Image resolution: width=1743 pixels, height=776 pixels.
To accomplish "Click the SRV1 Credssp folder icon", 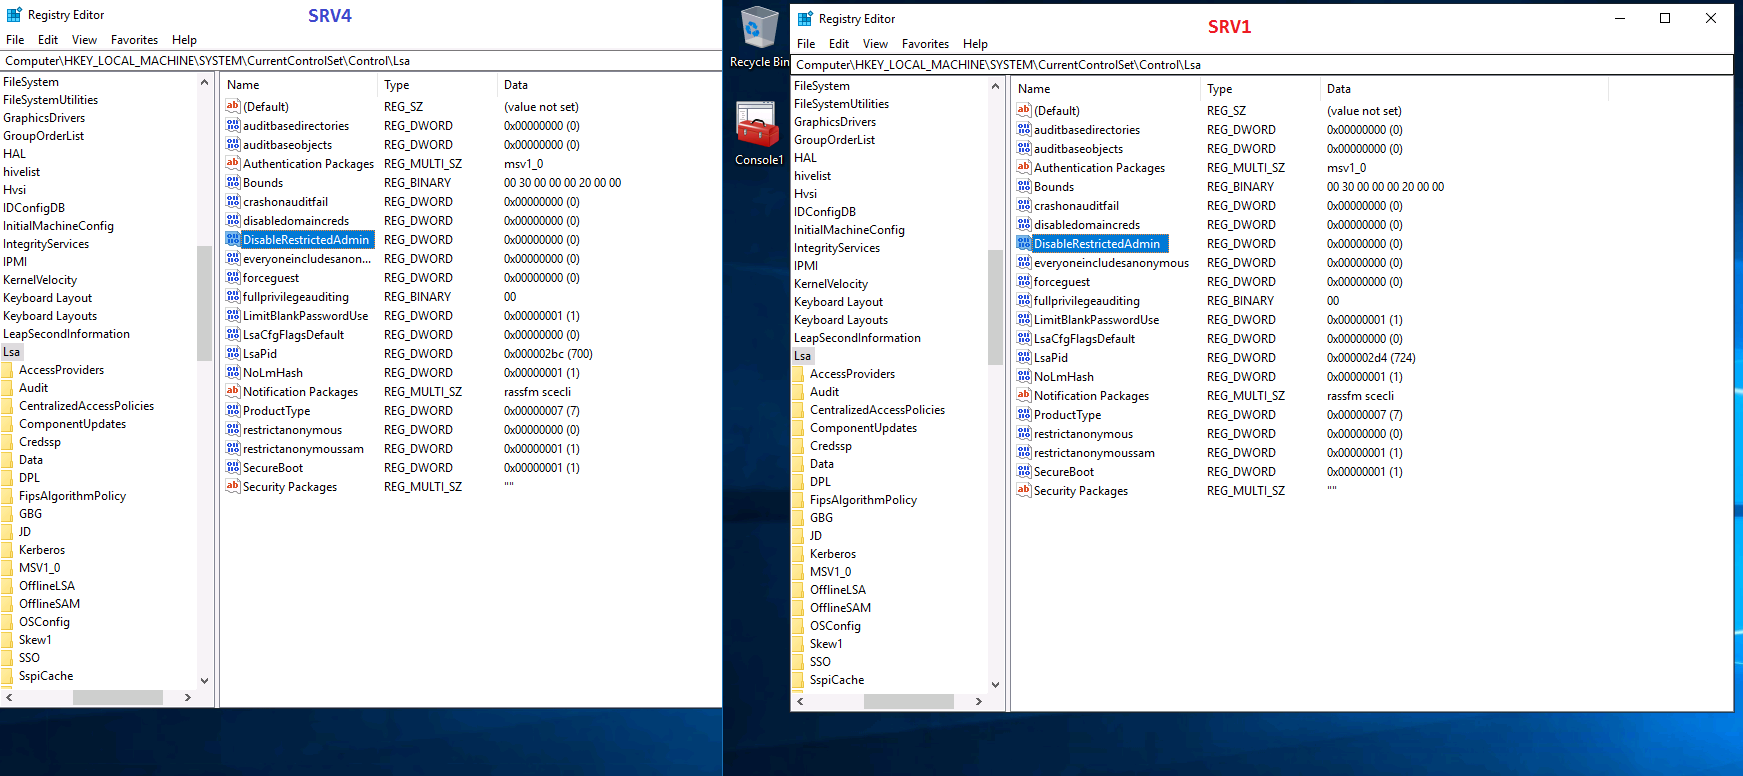I will point(799,446).
